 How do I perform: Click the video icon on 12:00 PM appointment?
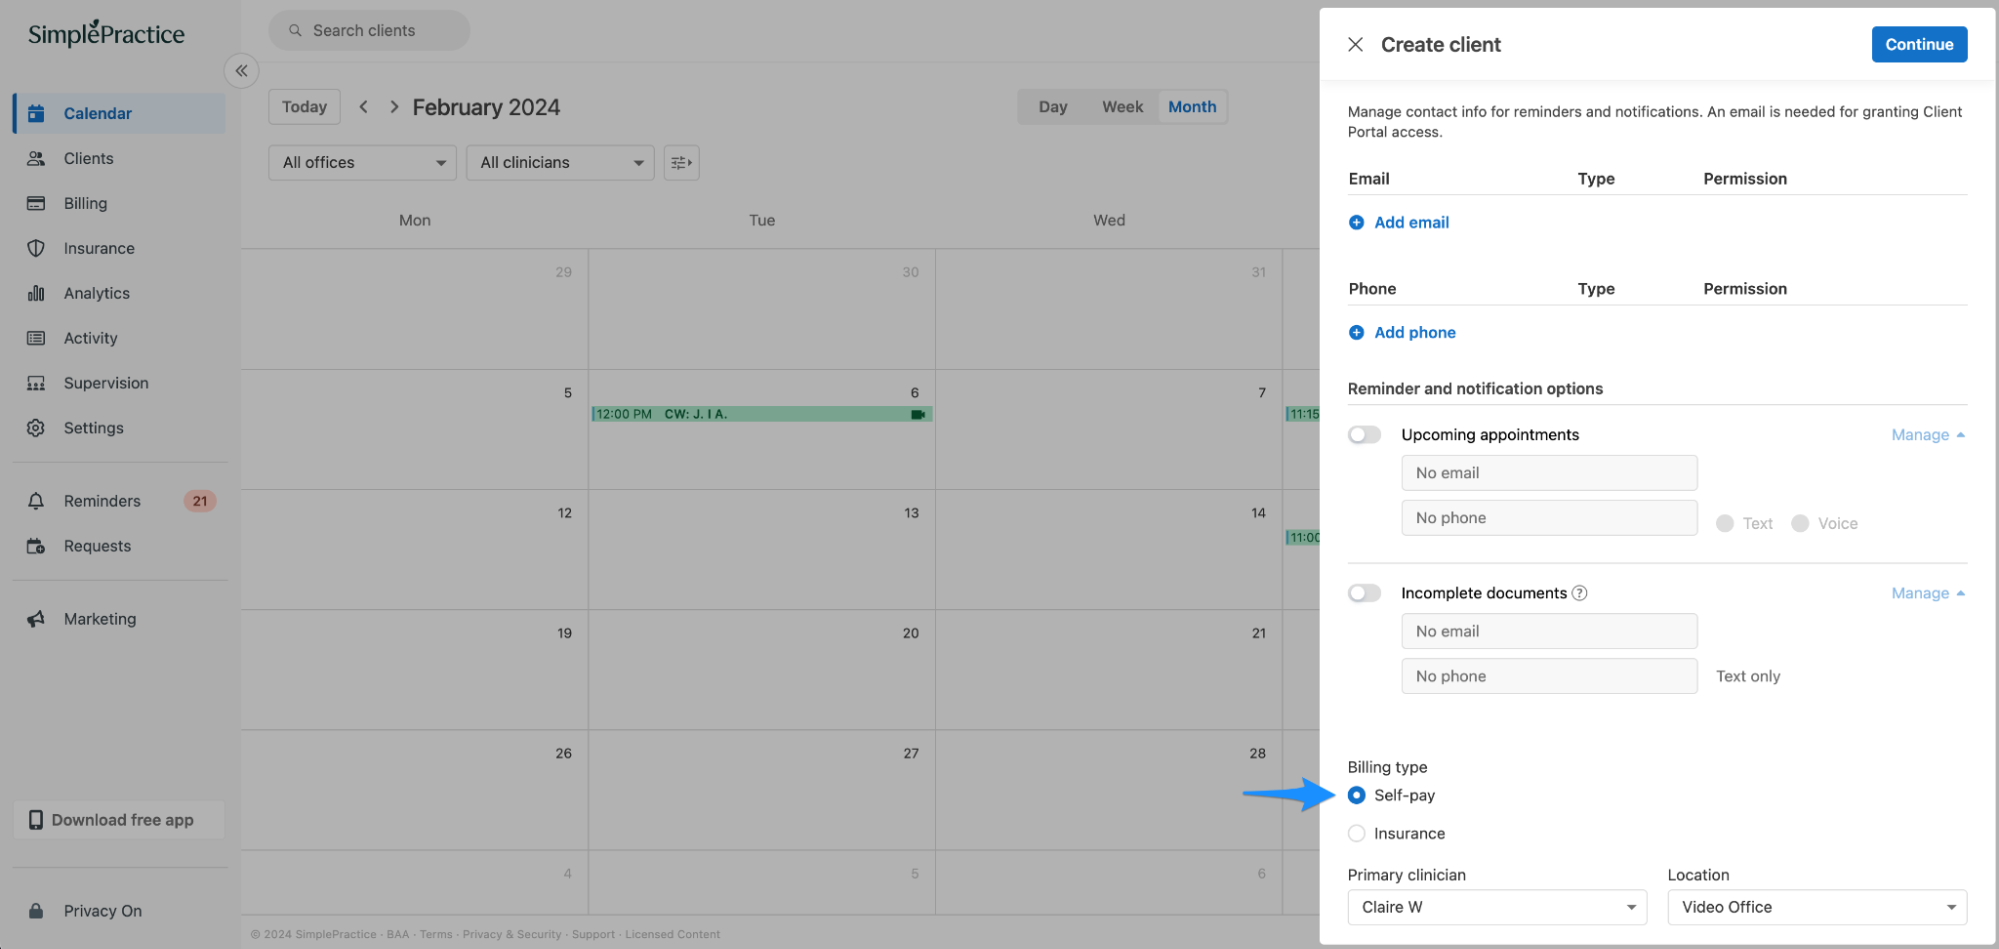917,414
